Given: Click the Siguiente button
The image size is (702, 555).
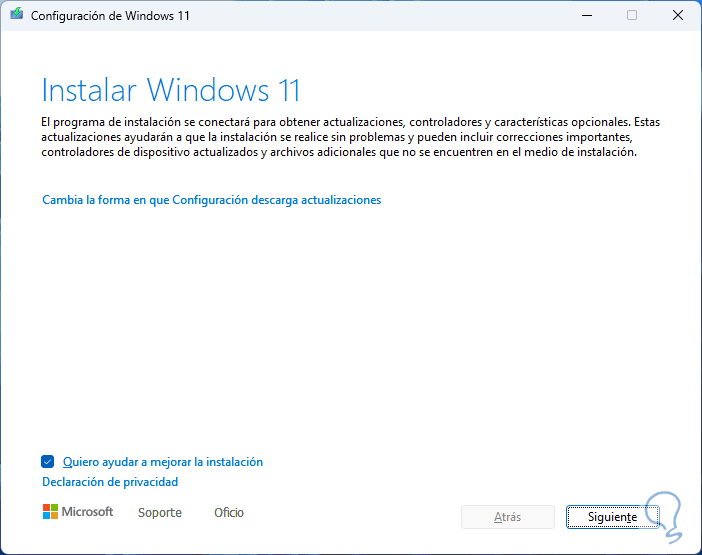Looking at the screenshot, I should click(612, 517).
